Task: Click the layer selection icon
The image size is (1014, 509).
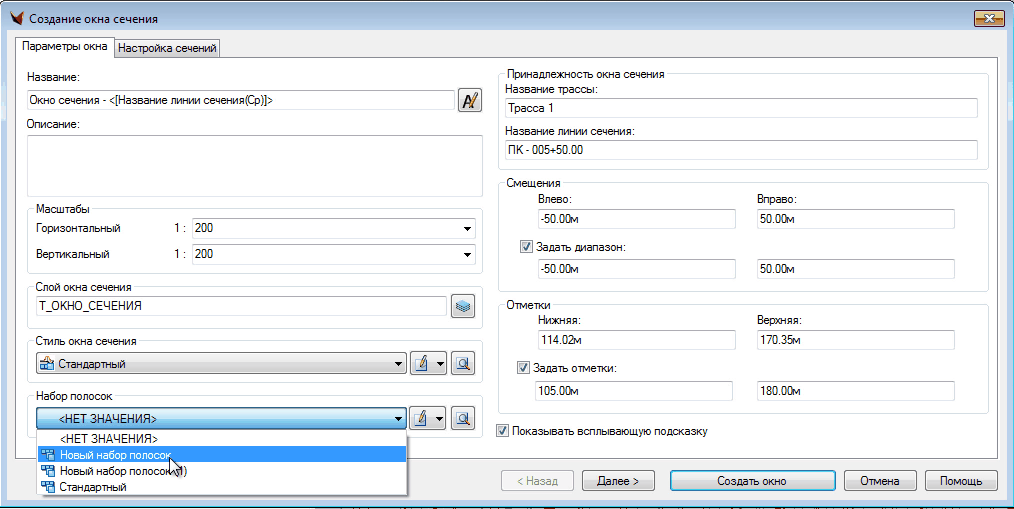Action: pyautogui.click(x=462, y=307)
